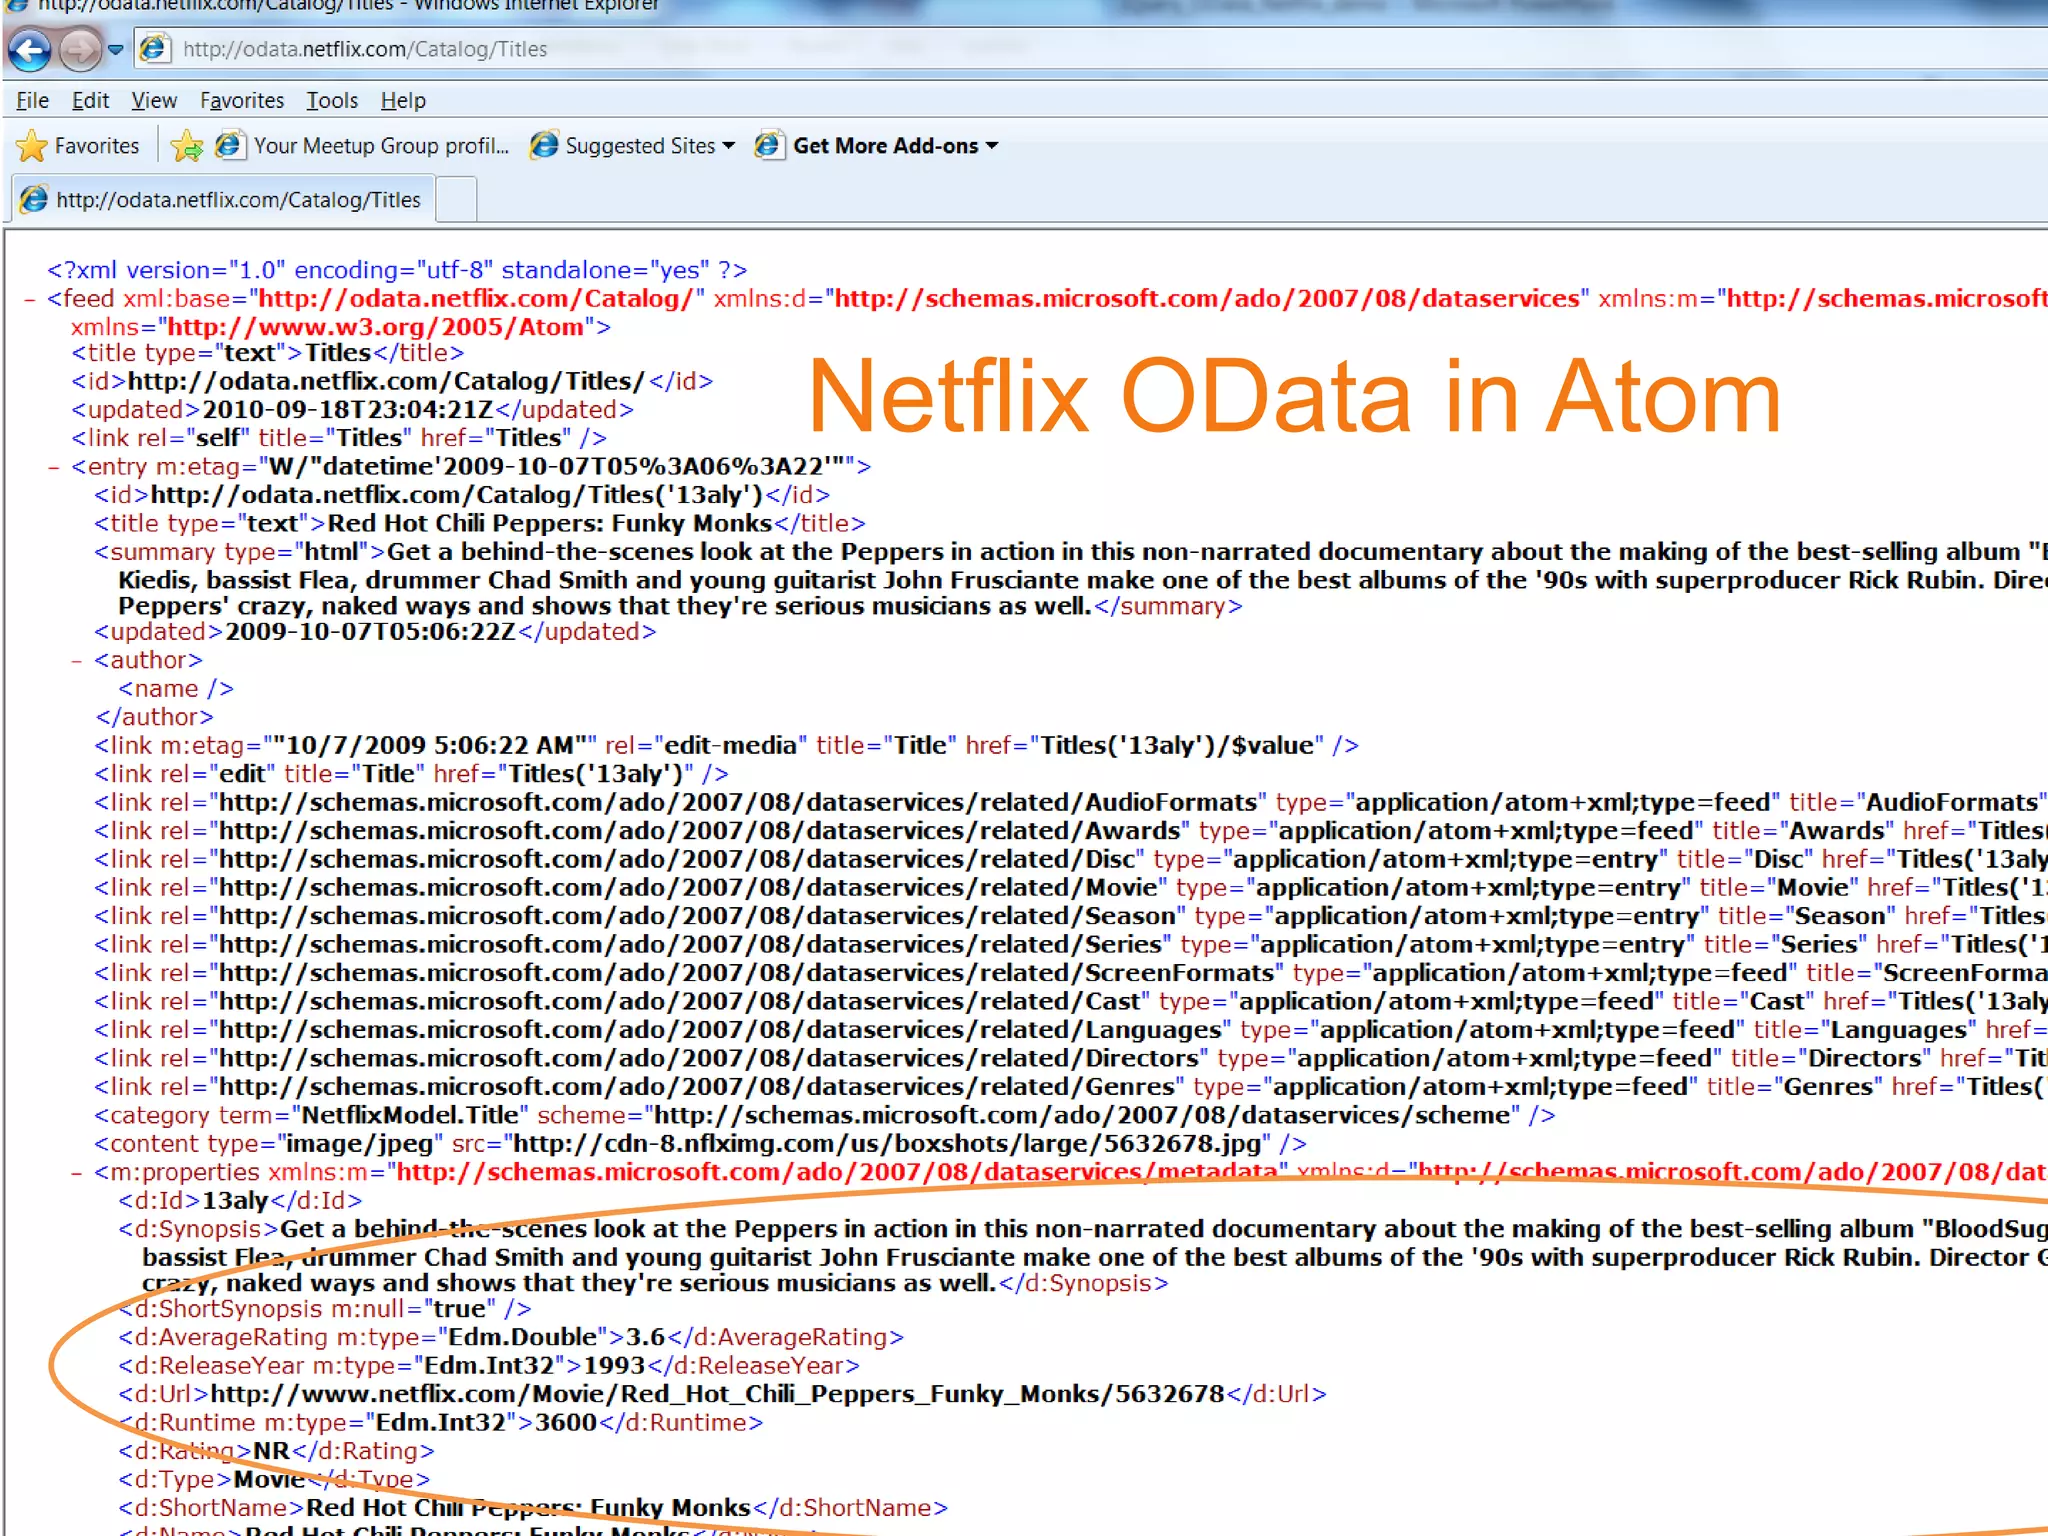Click the d:Rating NR value
The height and width of the screenshot is (1536, 2048).
(271, 1451)
